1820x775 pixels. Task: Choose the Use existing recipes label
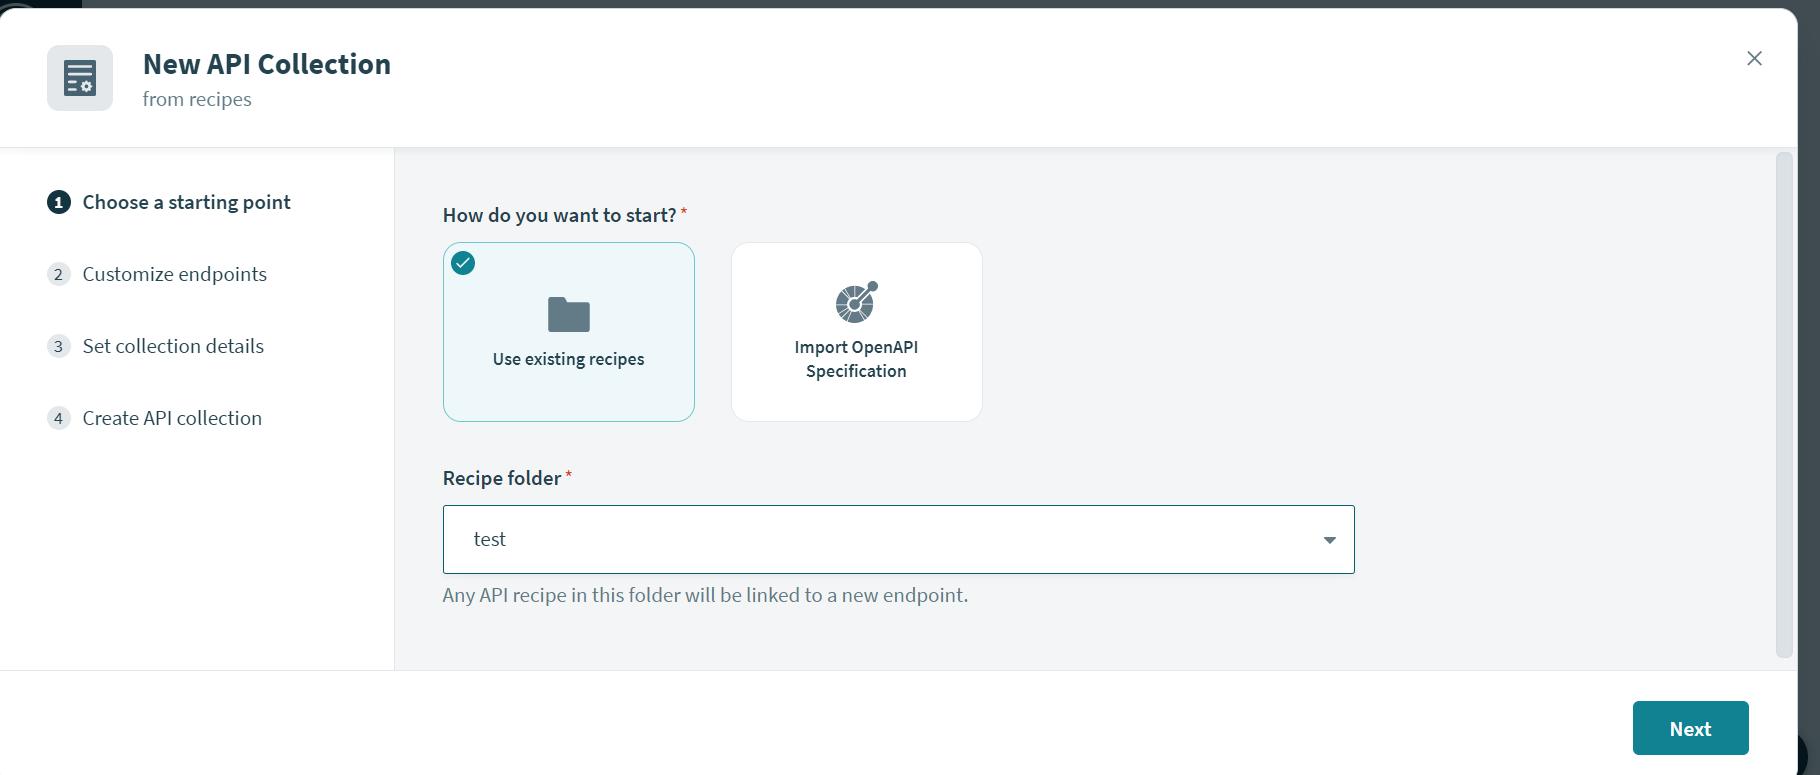[x=568, y=359]
